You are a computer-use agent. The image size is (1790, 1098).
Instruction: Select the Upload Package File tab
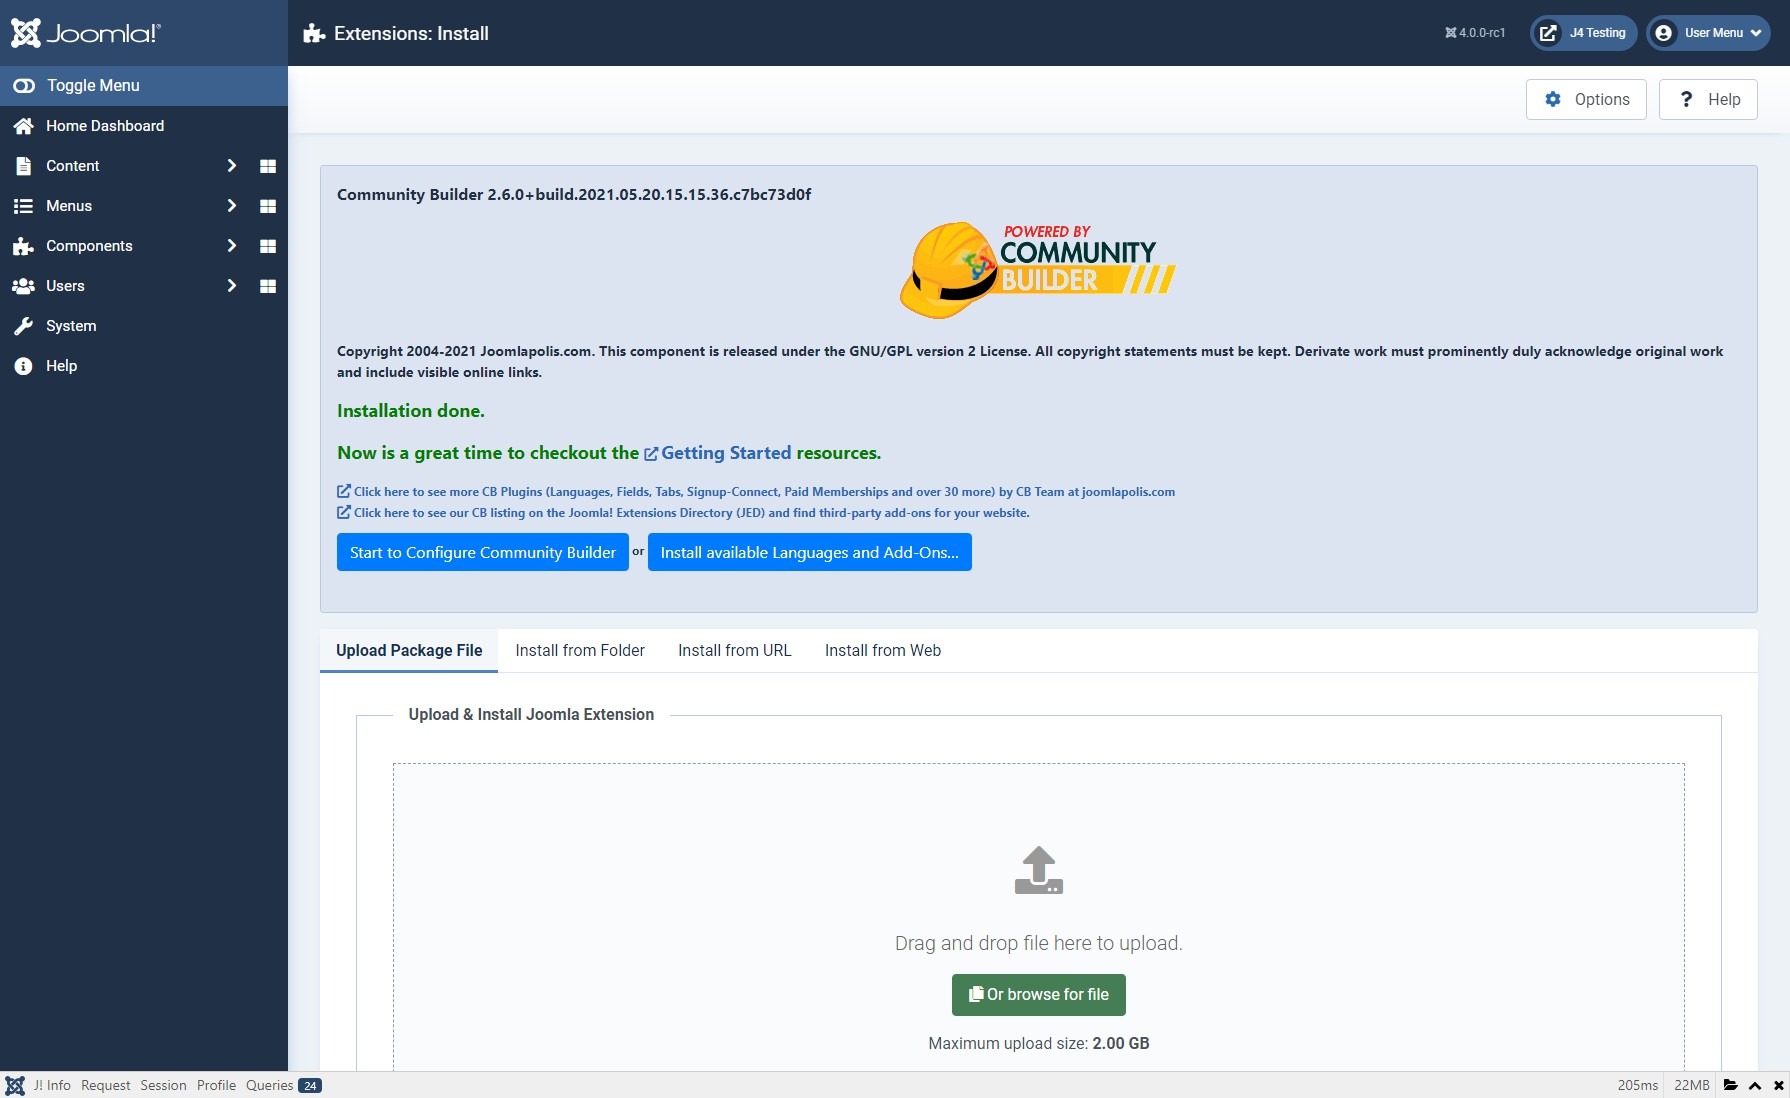[409, 650]
